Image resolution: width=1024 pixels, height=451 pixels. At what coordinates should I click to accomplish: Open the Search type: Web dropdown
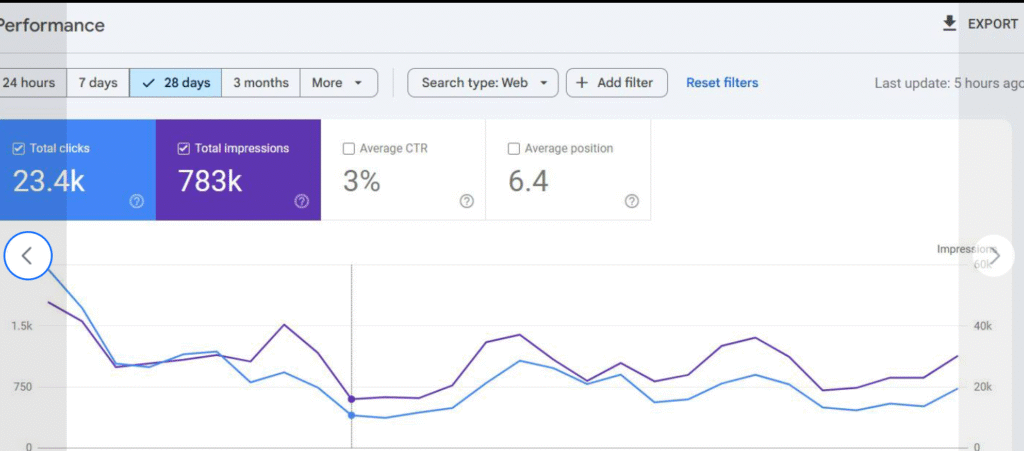[x=482, y=83]
